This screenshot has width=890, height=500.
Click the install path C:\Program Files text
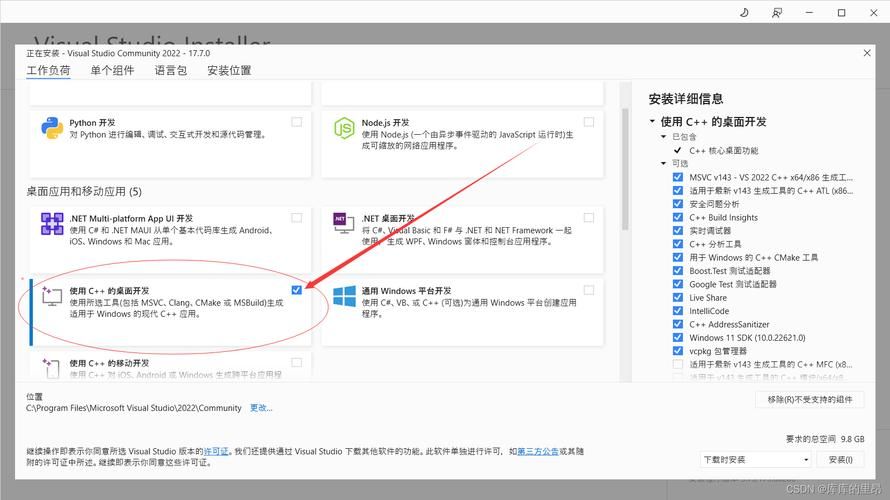[133, 408]
